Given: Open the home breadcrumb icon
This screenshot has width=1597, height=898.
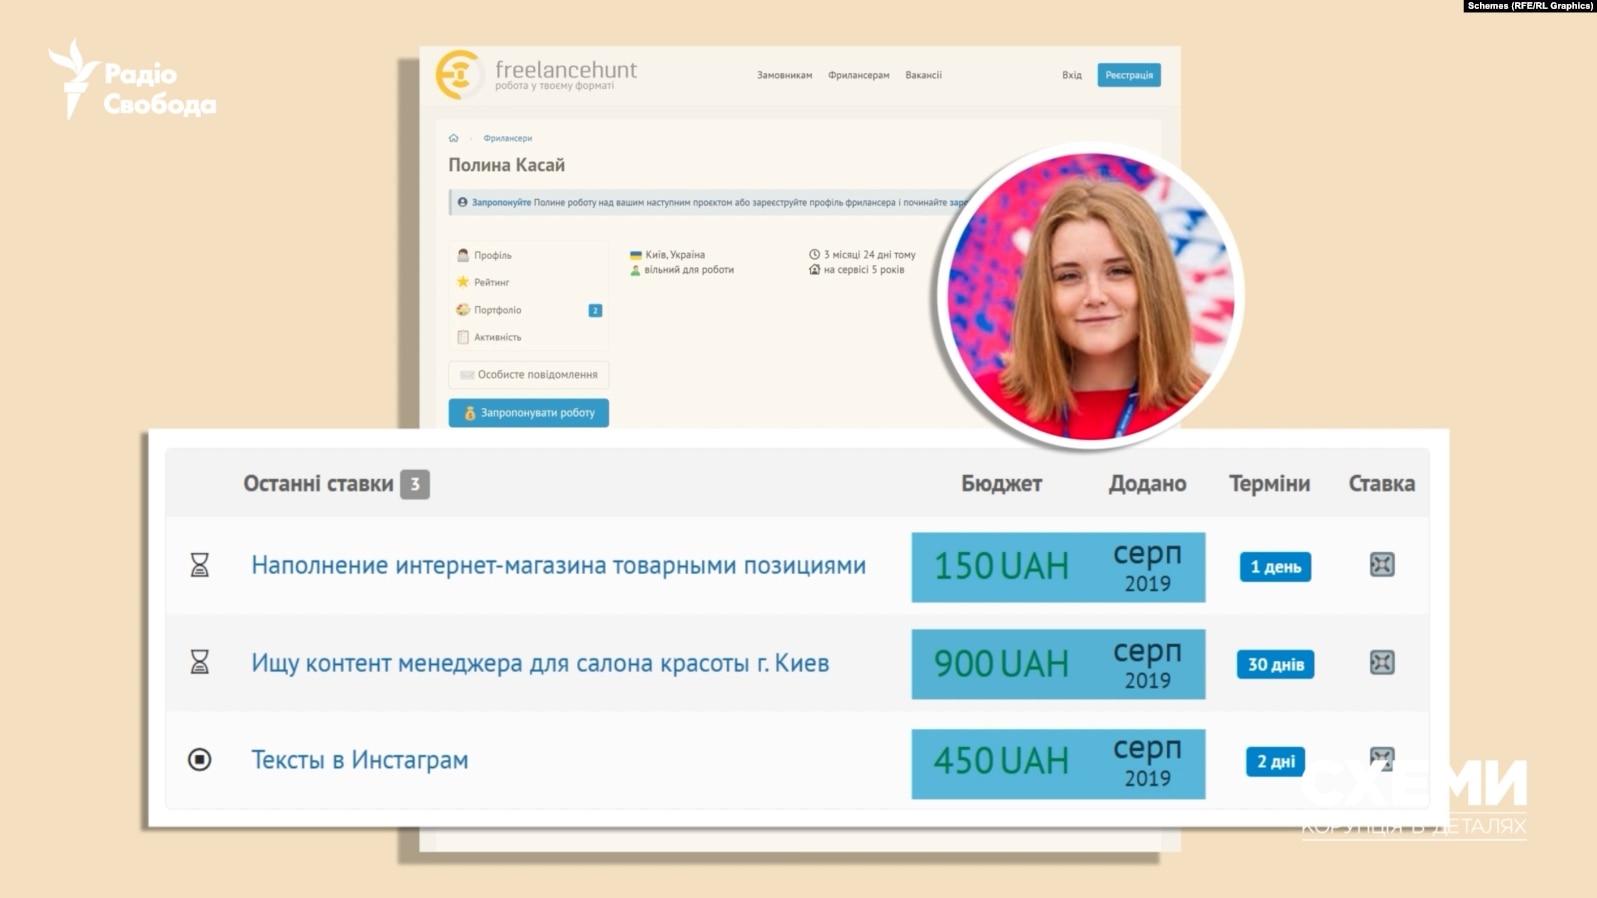Looking at the screenshot, I should click(454, 138).
